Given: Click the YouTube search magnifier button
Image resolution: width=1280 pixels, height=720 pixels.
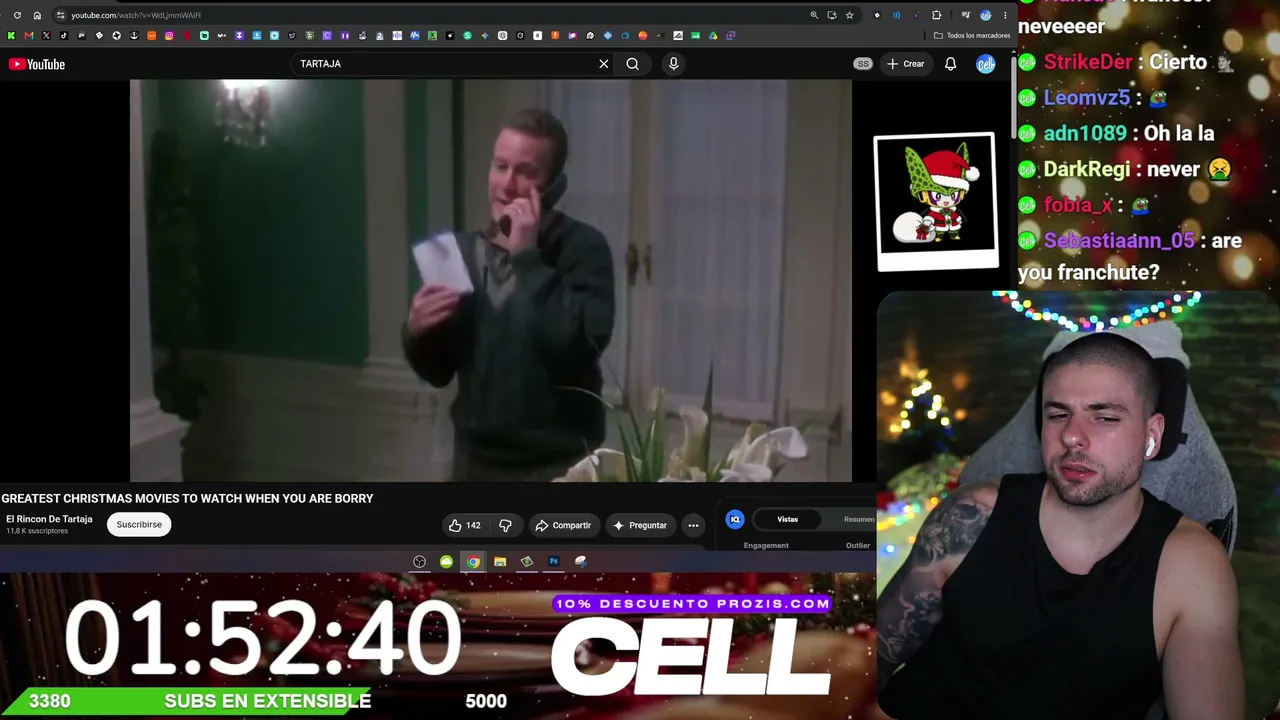Looking at the screenshot, I should pyautogui.click(x=633, y=64).
